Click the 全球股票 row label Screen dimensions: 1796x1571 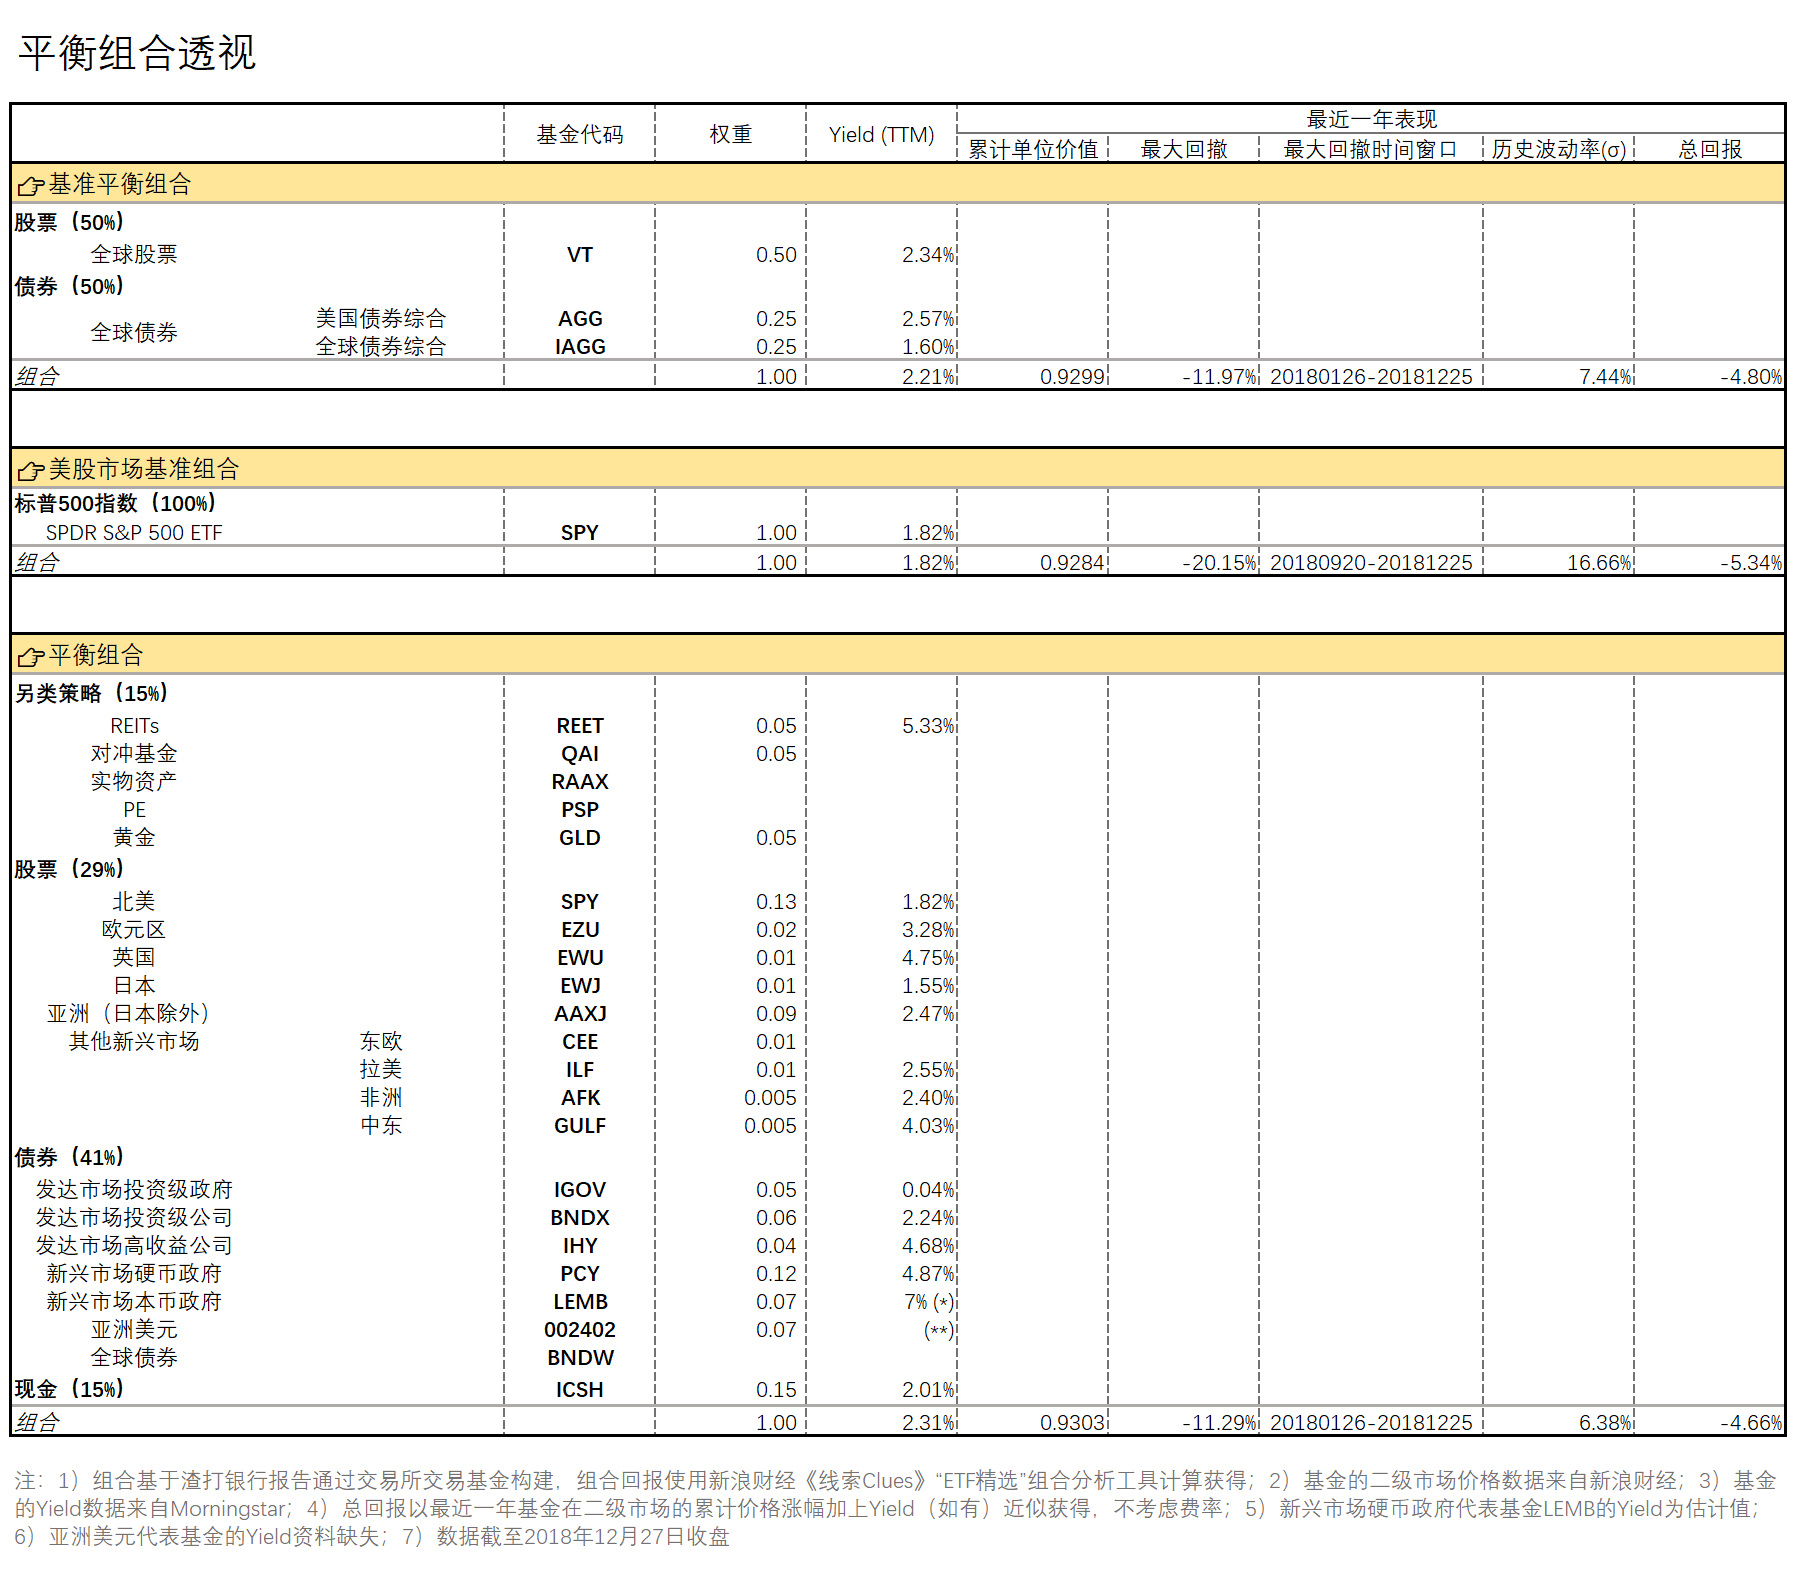click(134, 254)
